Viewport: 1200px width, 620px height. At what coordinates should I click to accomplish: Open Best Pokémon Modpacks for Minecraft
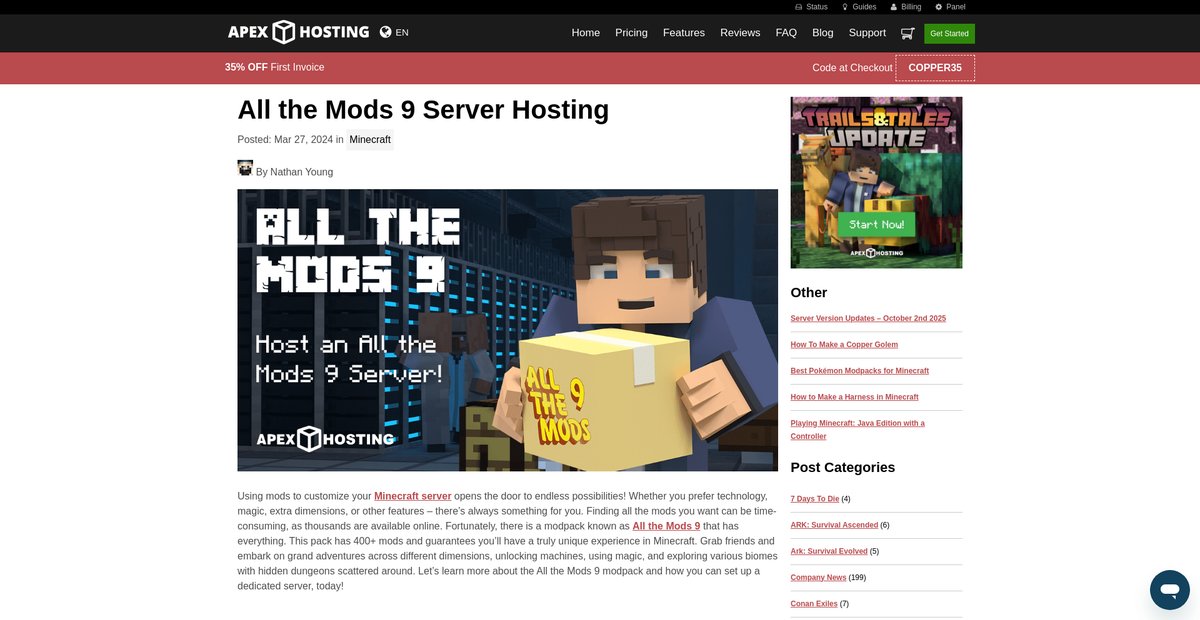(860, 371)
